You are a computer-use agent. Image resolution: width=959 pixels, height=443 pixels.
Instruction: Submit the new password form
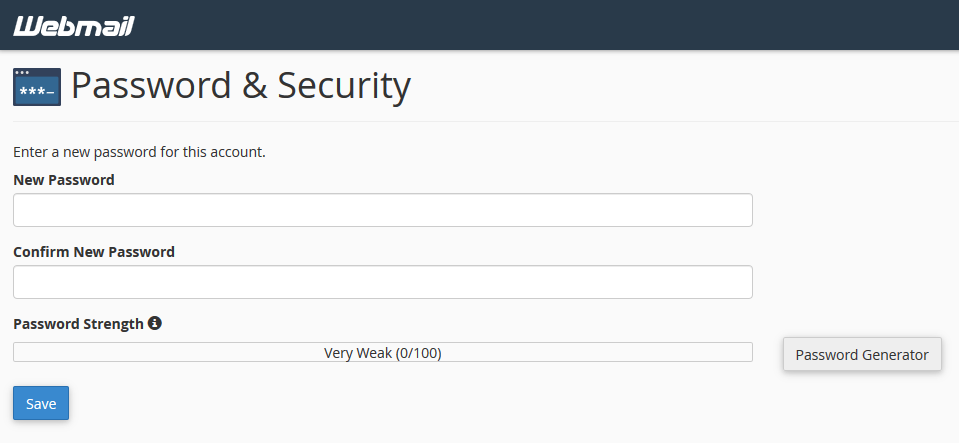pyautogui.click(x=41, y=403)
